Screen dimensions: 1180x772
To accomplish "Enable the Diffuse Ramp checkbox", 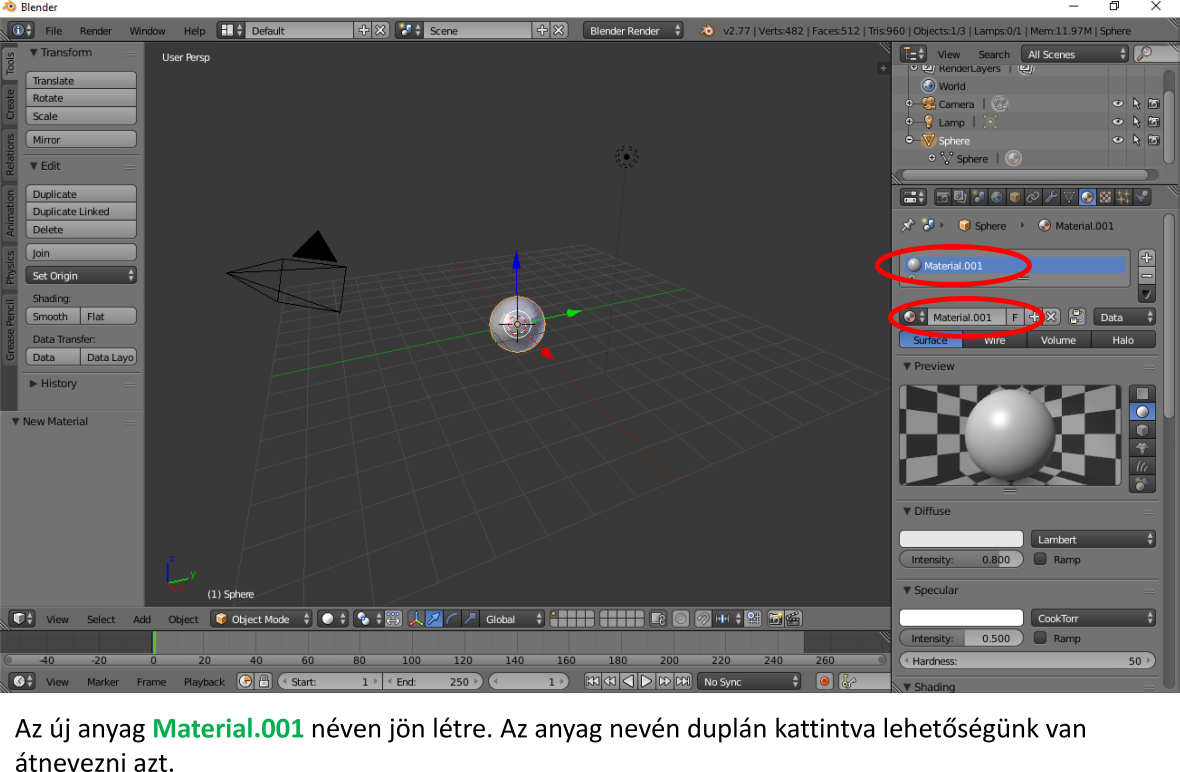I will pyautogui.click(x=1040, y=559).
